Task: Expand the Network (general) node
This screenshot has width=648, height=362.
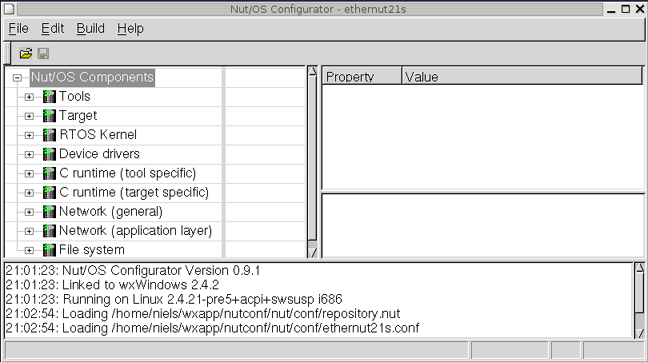Action: pyautogui.click(x=29, y=212)
